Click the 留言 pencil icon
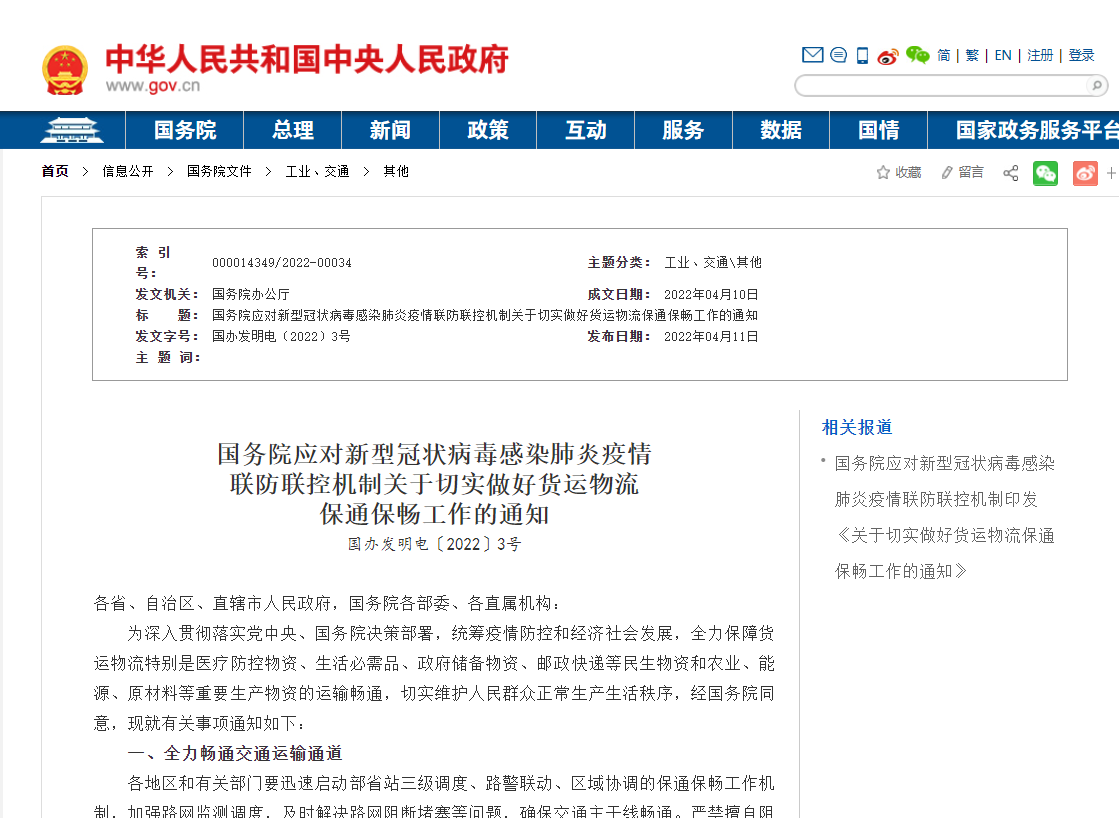1119x818 pixels. [x=947, y=173]
